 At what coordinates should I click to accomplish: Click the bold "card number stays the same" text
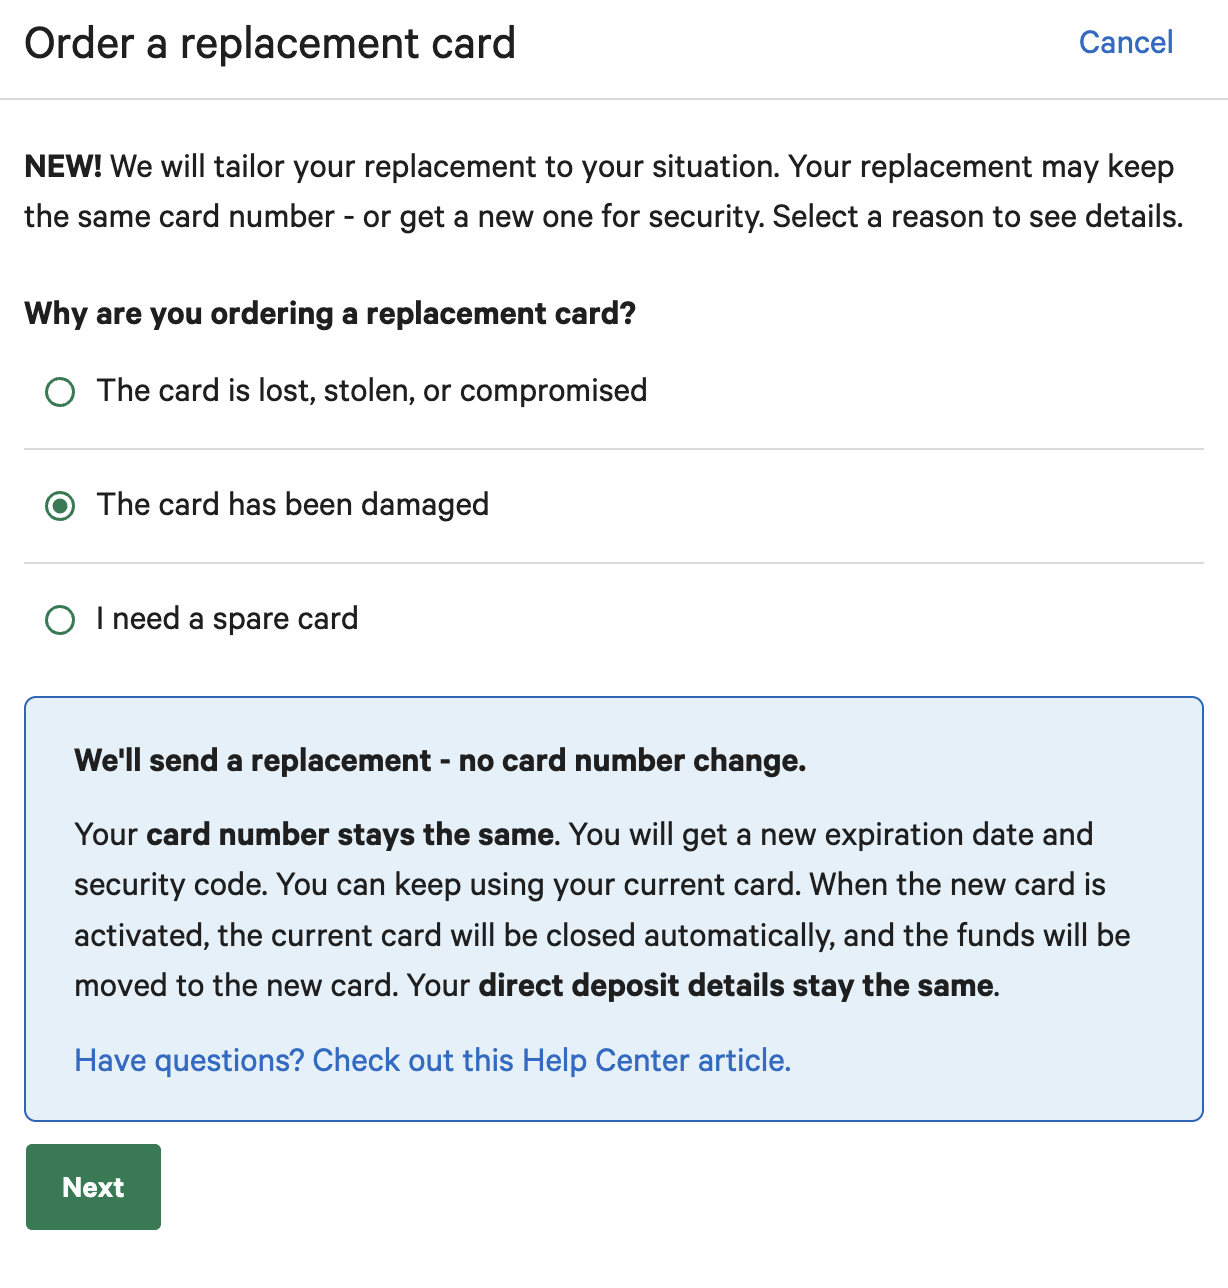pyautogui.click(x=350, y=835)
